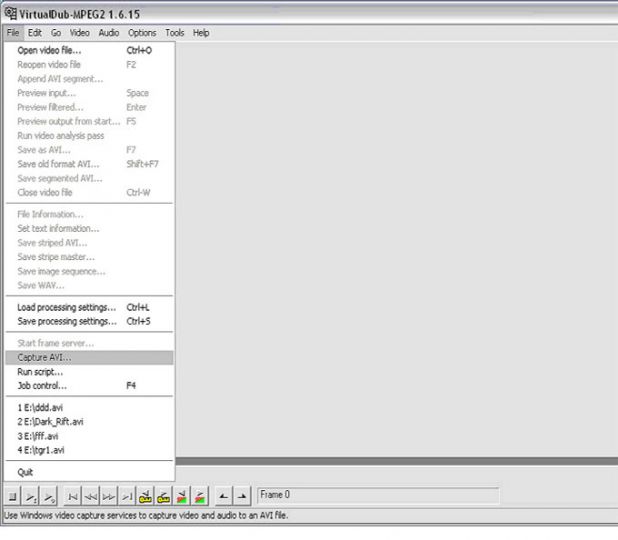Step backward one frame
Viewport: 618px width, 540px height.
91,496
